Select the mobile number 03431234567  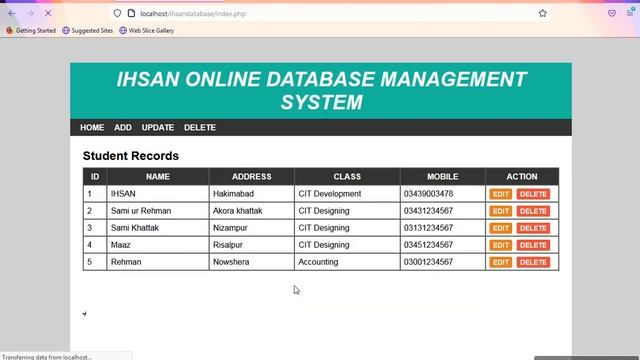point(443,211)
